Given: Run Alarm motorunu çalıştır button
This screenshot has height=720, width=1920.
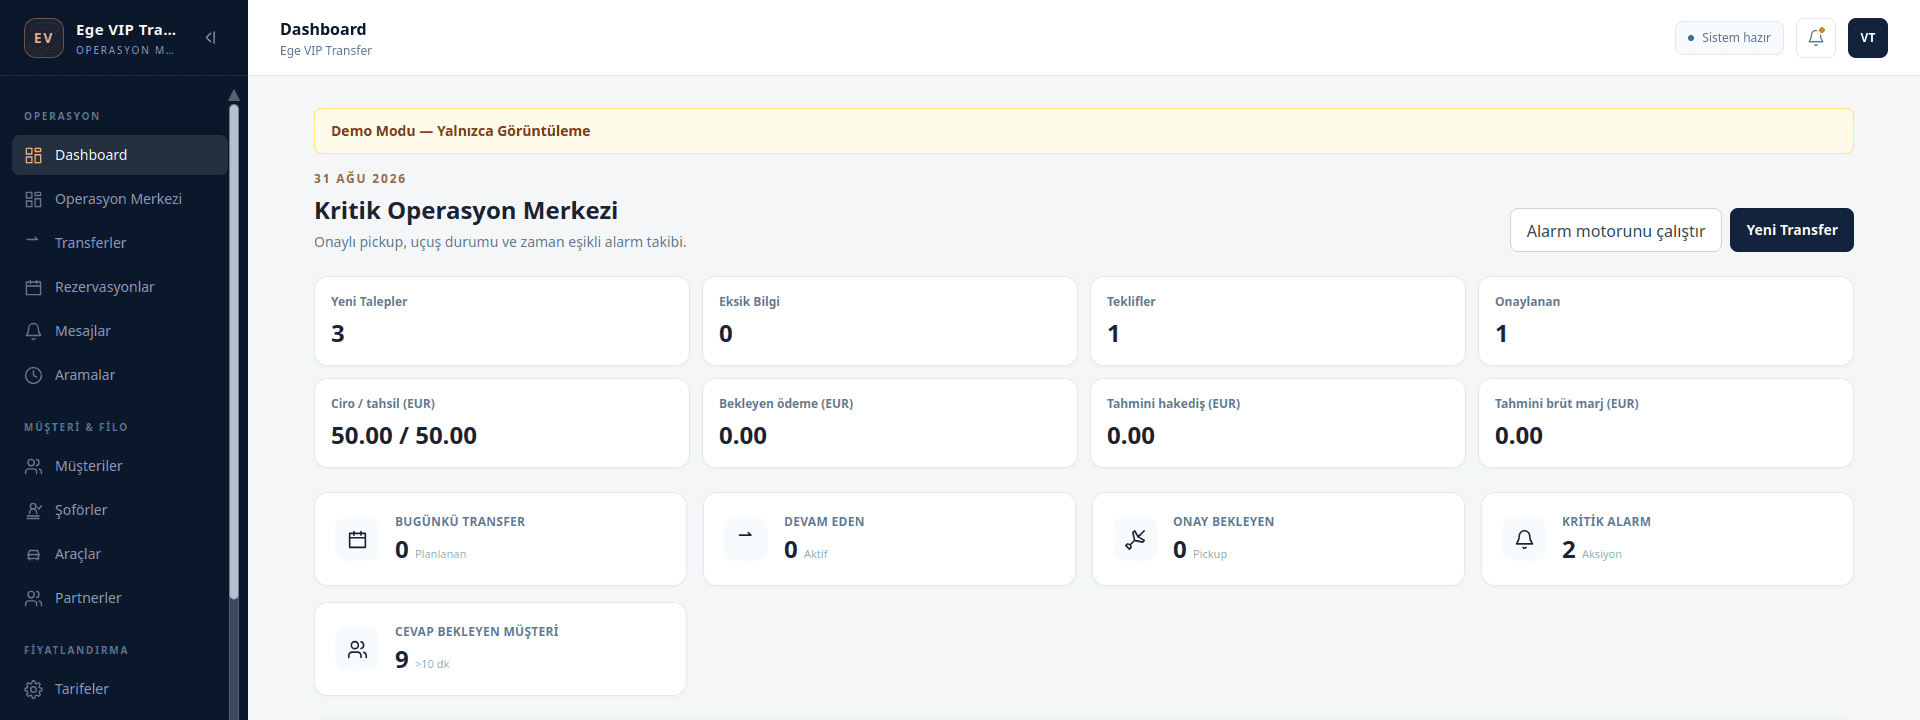Looking at the screenshot, I should coord(1616,230).
